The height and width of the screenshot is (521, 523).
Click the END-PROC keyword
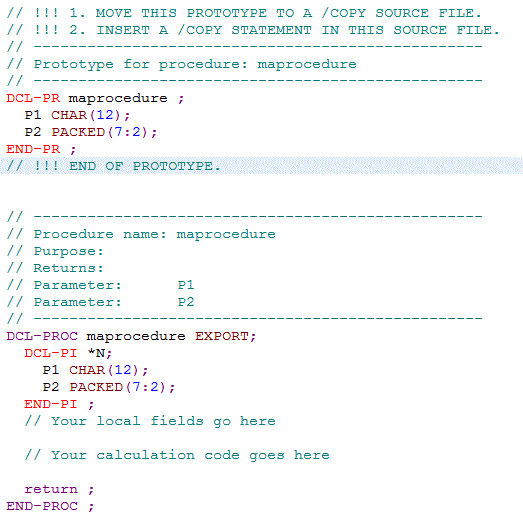coord(42,506)
